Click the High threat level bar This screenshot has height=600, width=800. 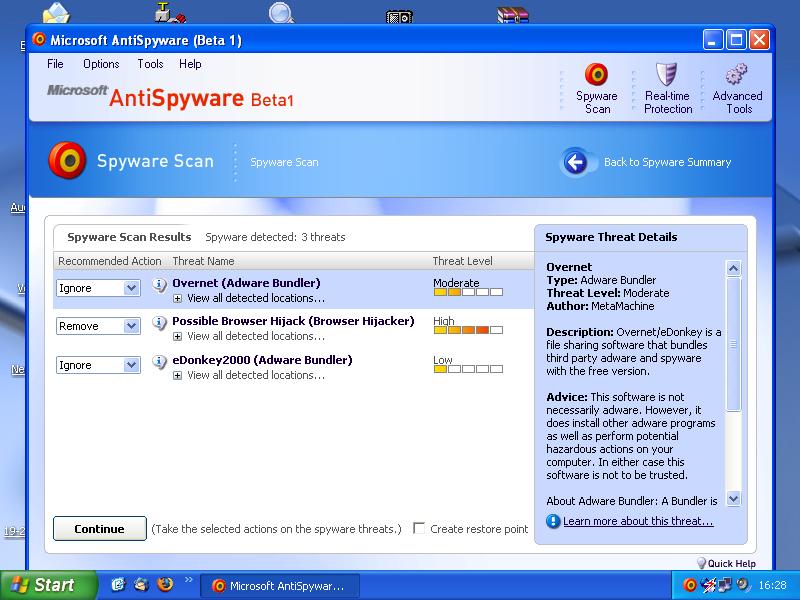coord(468,330)
